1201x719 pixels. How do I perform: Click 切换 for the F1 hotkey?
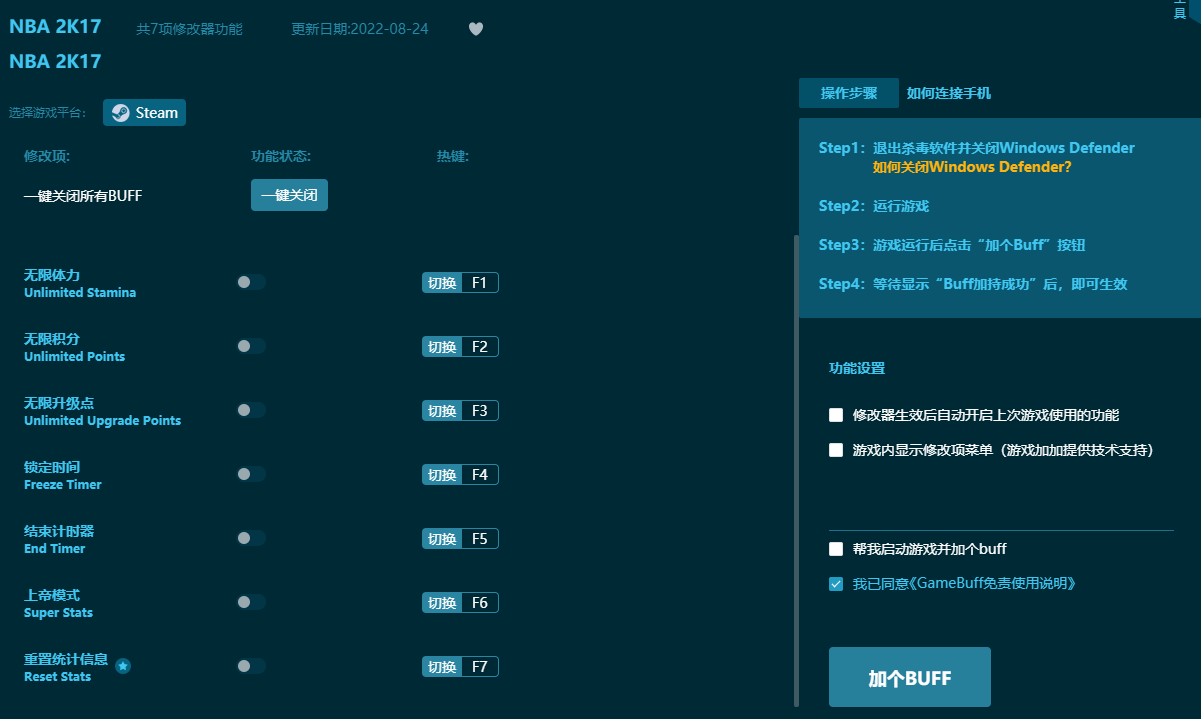pos(442,283)
